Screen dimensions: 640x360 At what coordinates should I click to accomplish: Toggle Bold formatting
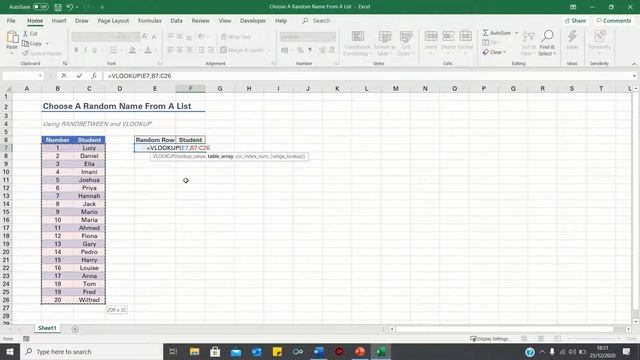pos(76,50)
